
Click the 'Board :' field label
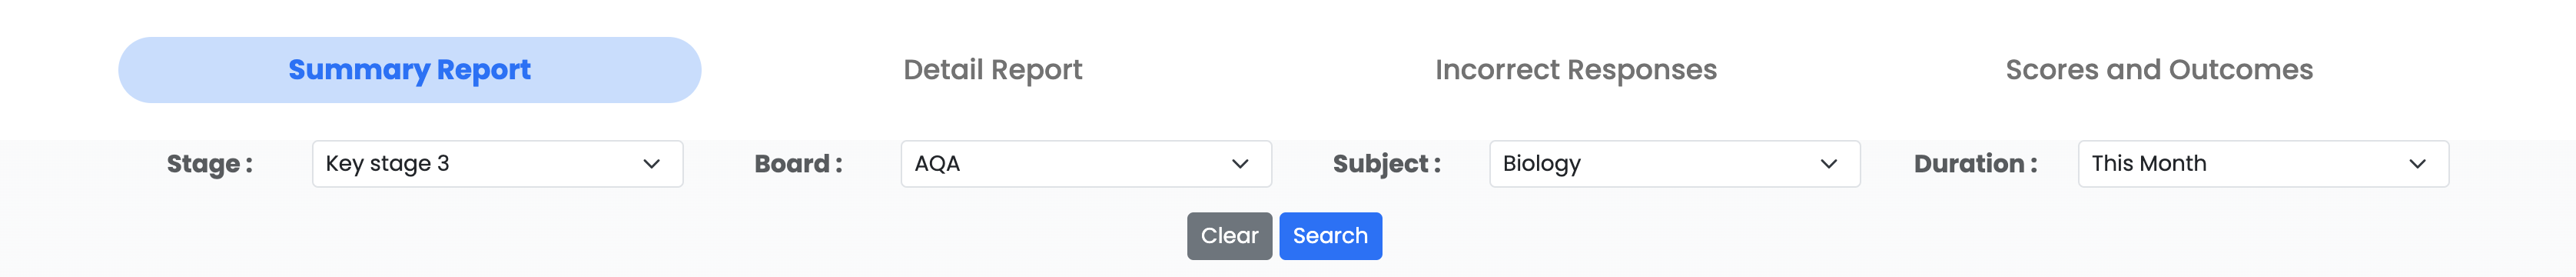pos(798,164)
